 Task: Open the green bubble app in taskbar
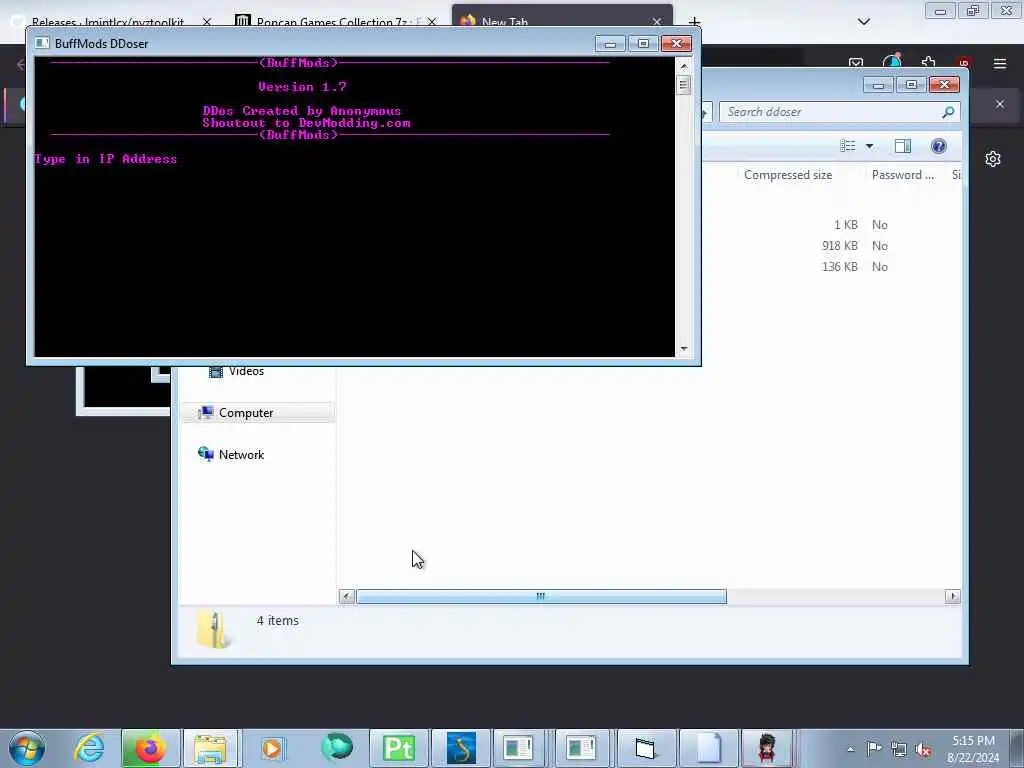336,748
